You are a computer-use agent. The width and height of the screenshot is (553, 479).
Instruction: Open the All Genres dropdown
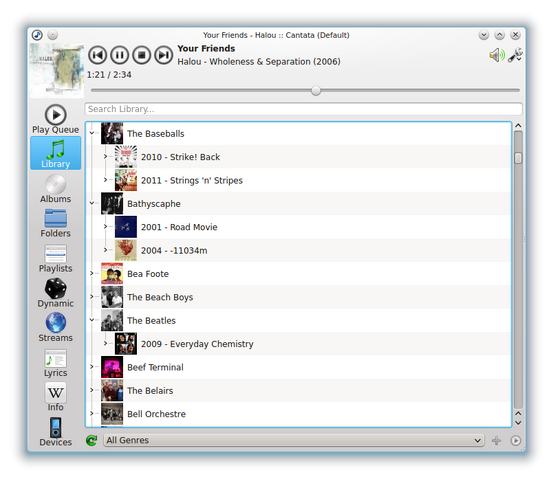click(x=293, y=441)
